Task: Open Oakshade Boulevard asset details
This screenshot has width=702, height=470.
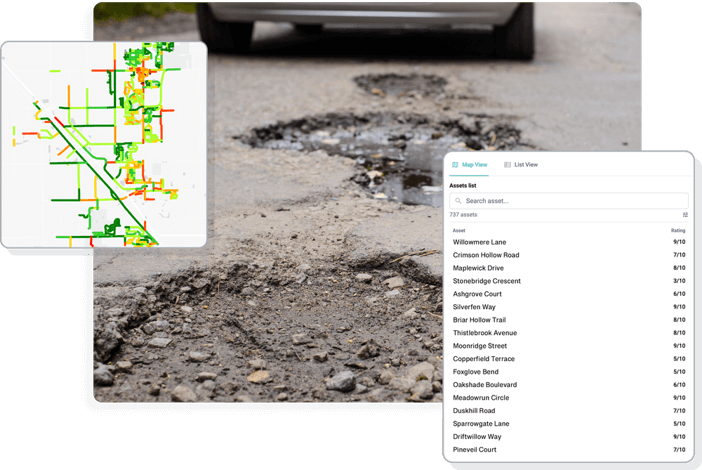Action: (x=485, y=385)
